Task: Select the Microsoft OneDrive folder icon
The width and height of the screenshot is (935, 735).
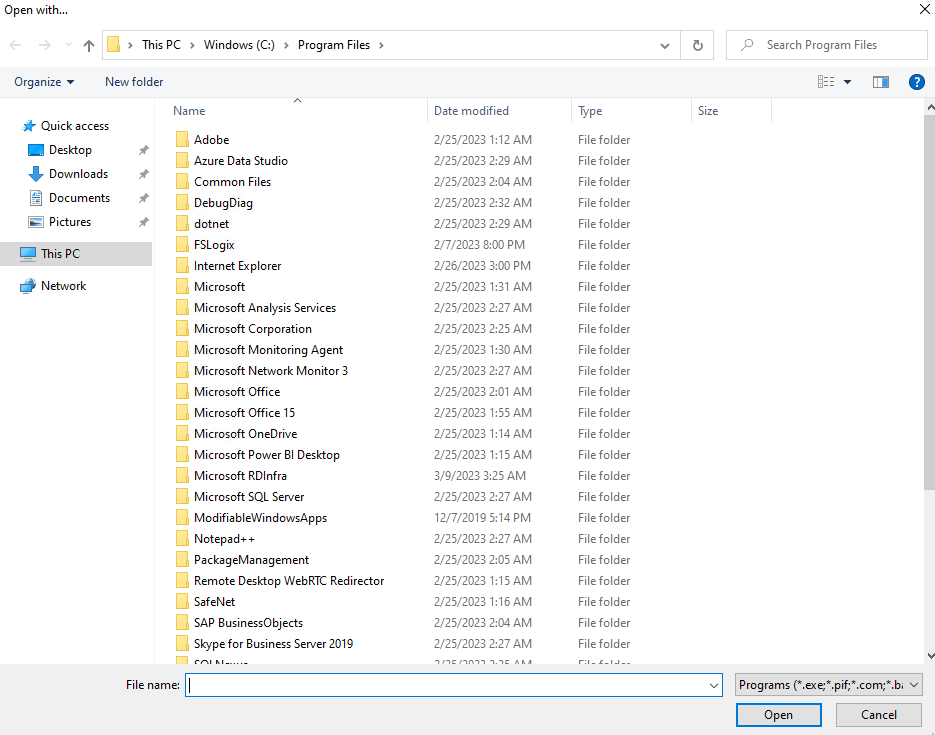Action: point(182,433)
